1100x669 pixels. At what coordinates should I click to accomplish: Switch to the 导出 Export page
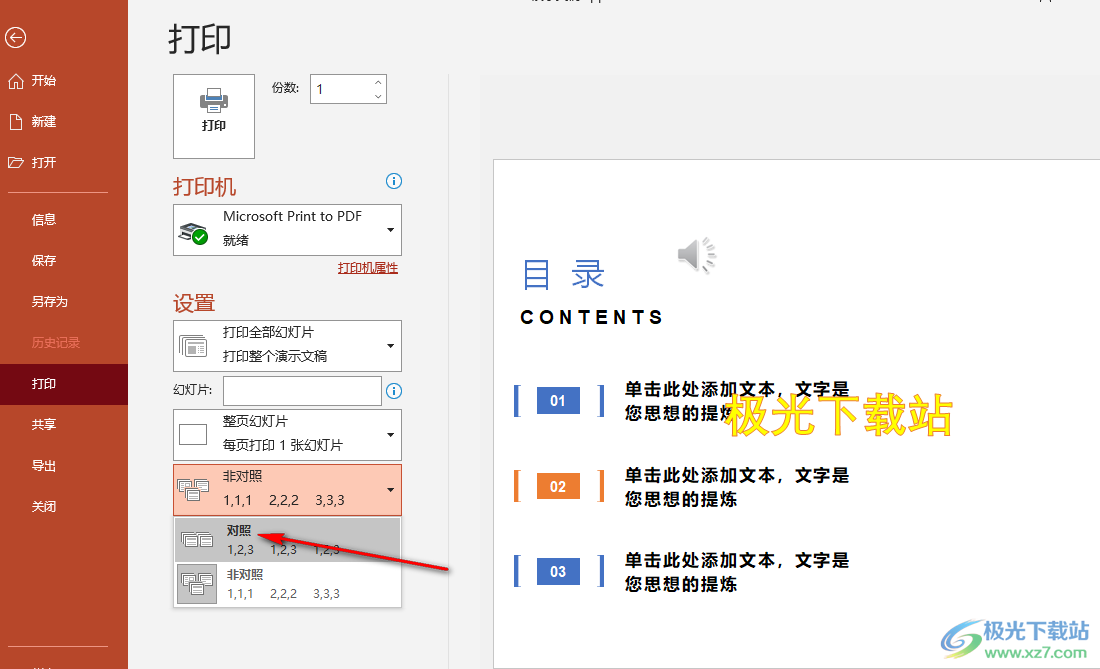tap(43, 466)
